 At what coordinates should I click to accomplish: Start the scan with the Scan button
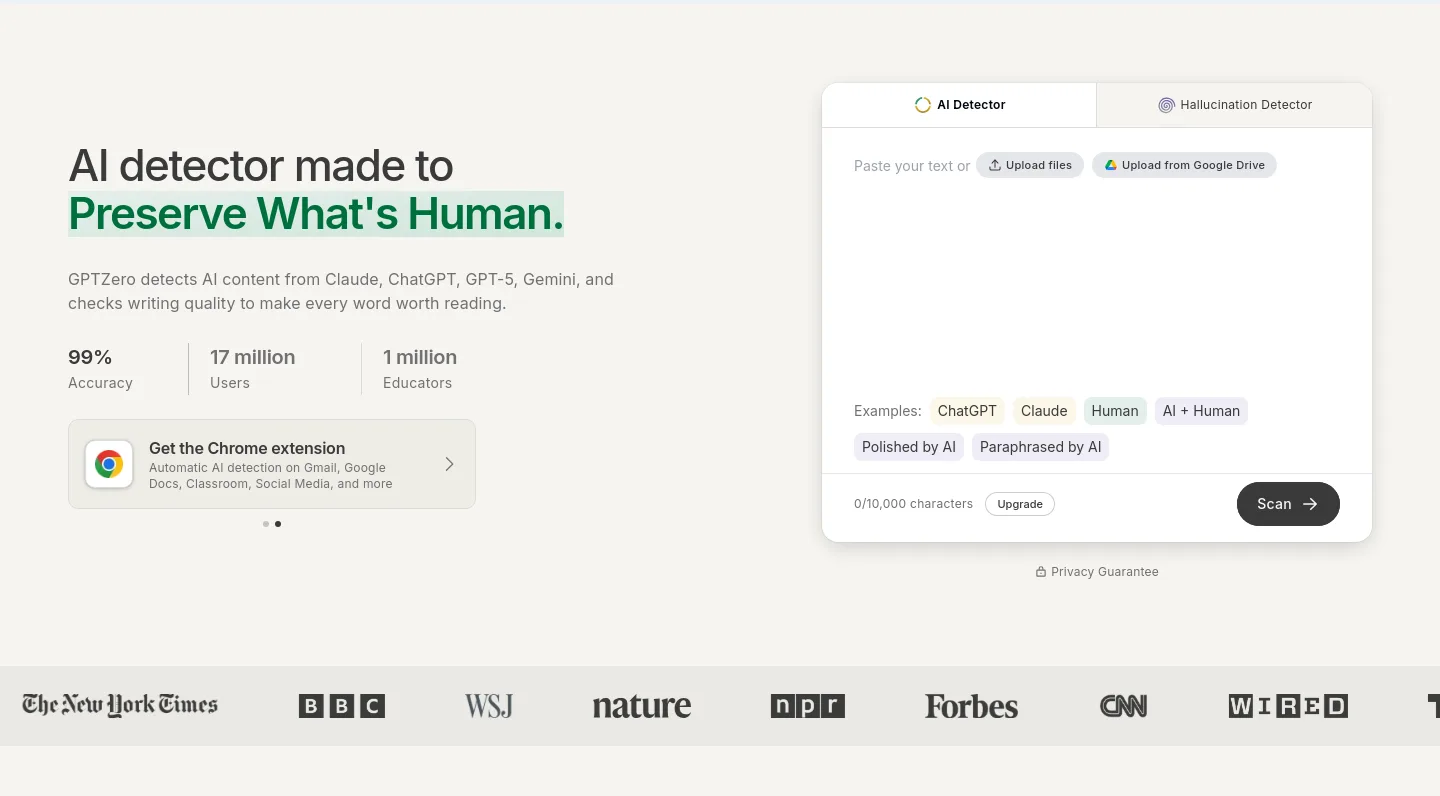(x=1288, y=504)
